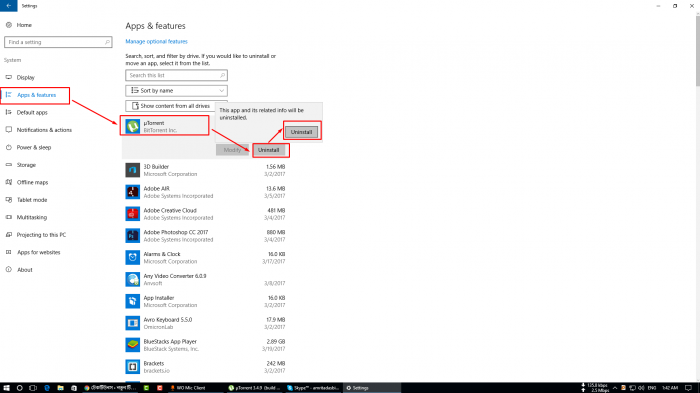The image size is (700, 393).
Task: Open Cortana from the taskbar
Action: point(20,388)
